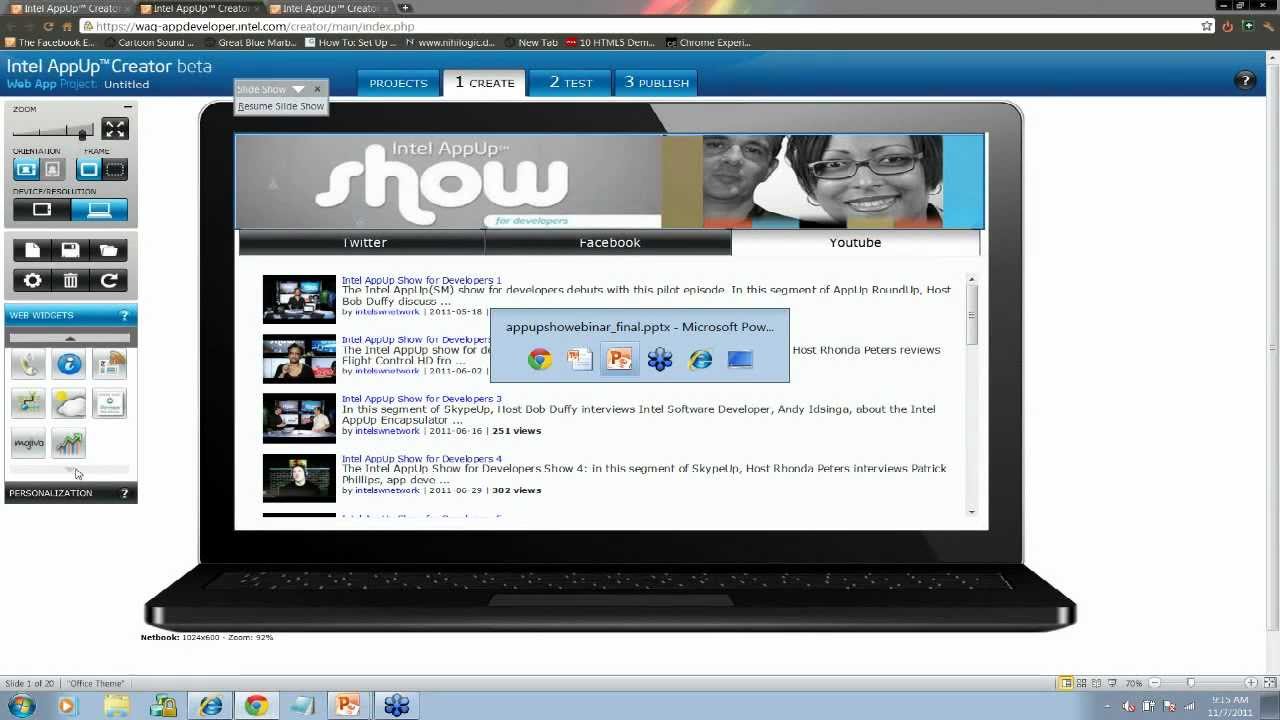Select the RSS feed widget
Image resolution: width=1280 pixels, height=720 pixels.
tap(109, 364)
